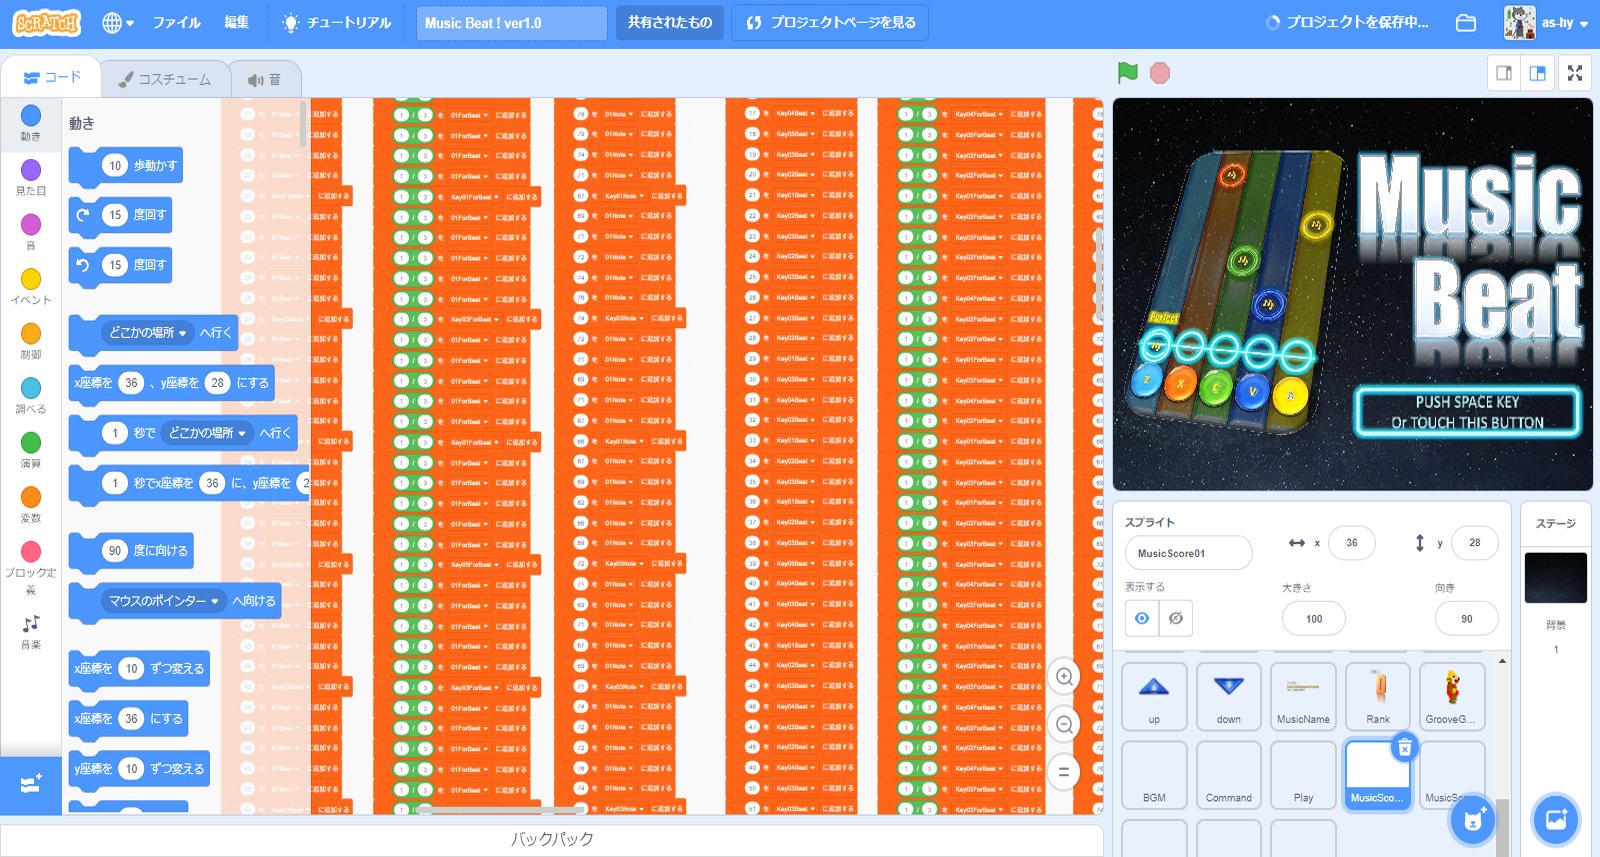This screenshot has height=857, width=1600.
Task: Click the green flag to start
Action: 1128,73
